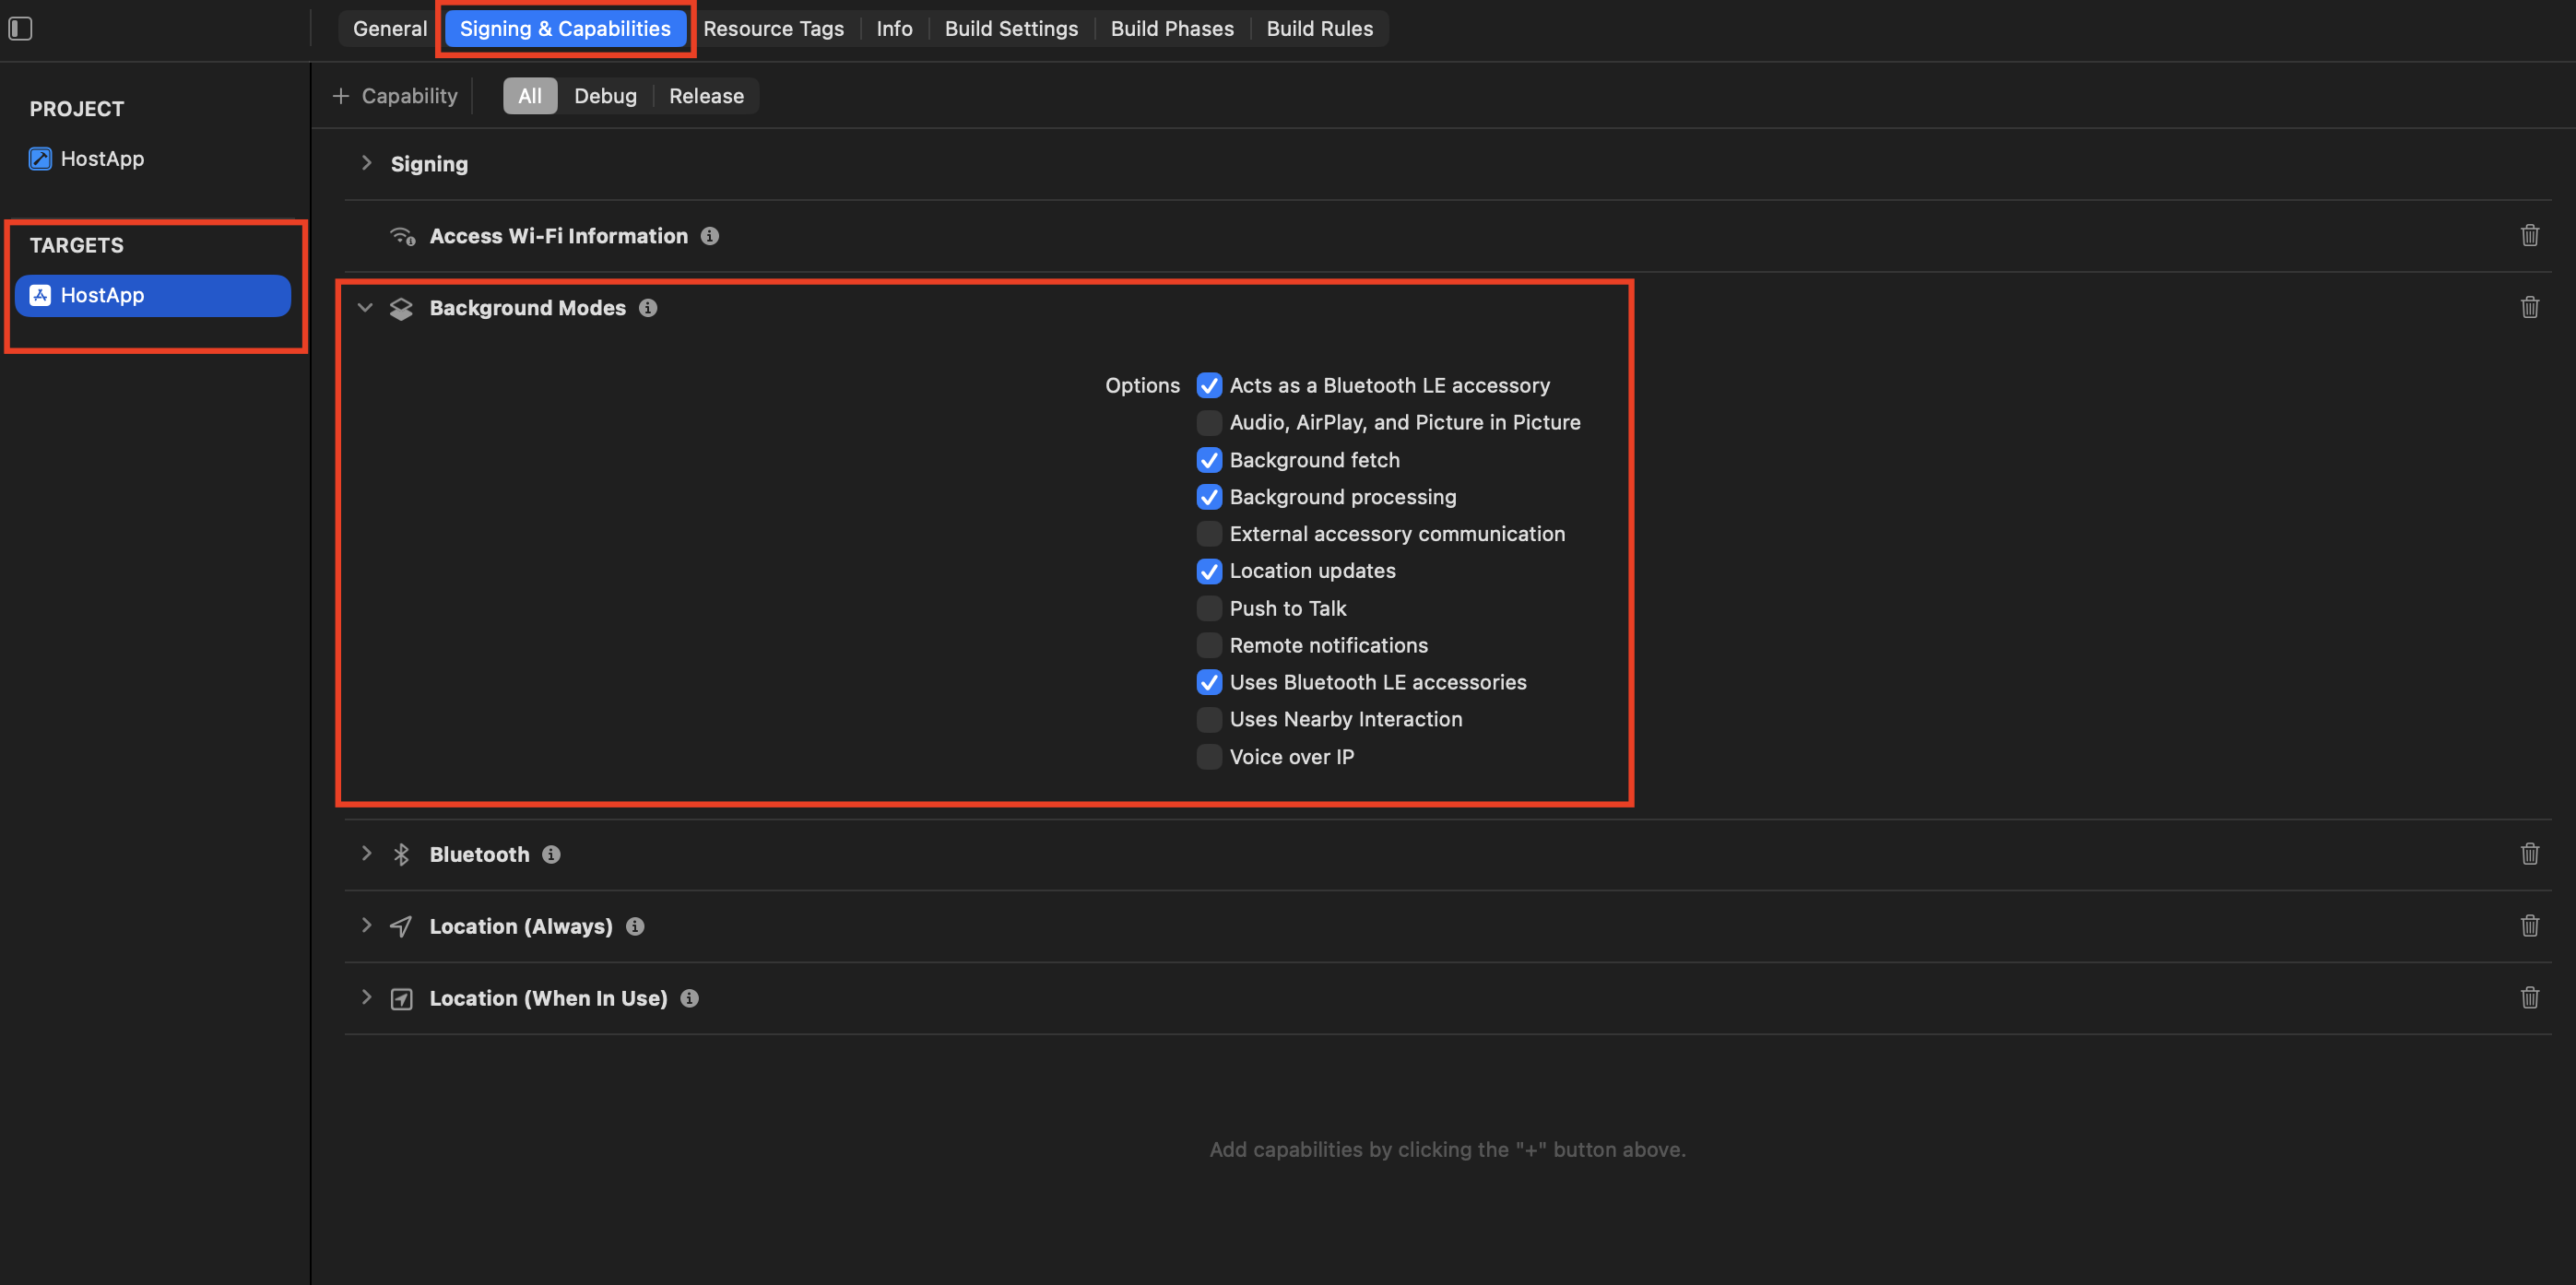Expand Location (When In Use) section
This screenshot has width=2576, height=1285.
click(x=366, y=997)
